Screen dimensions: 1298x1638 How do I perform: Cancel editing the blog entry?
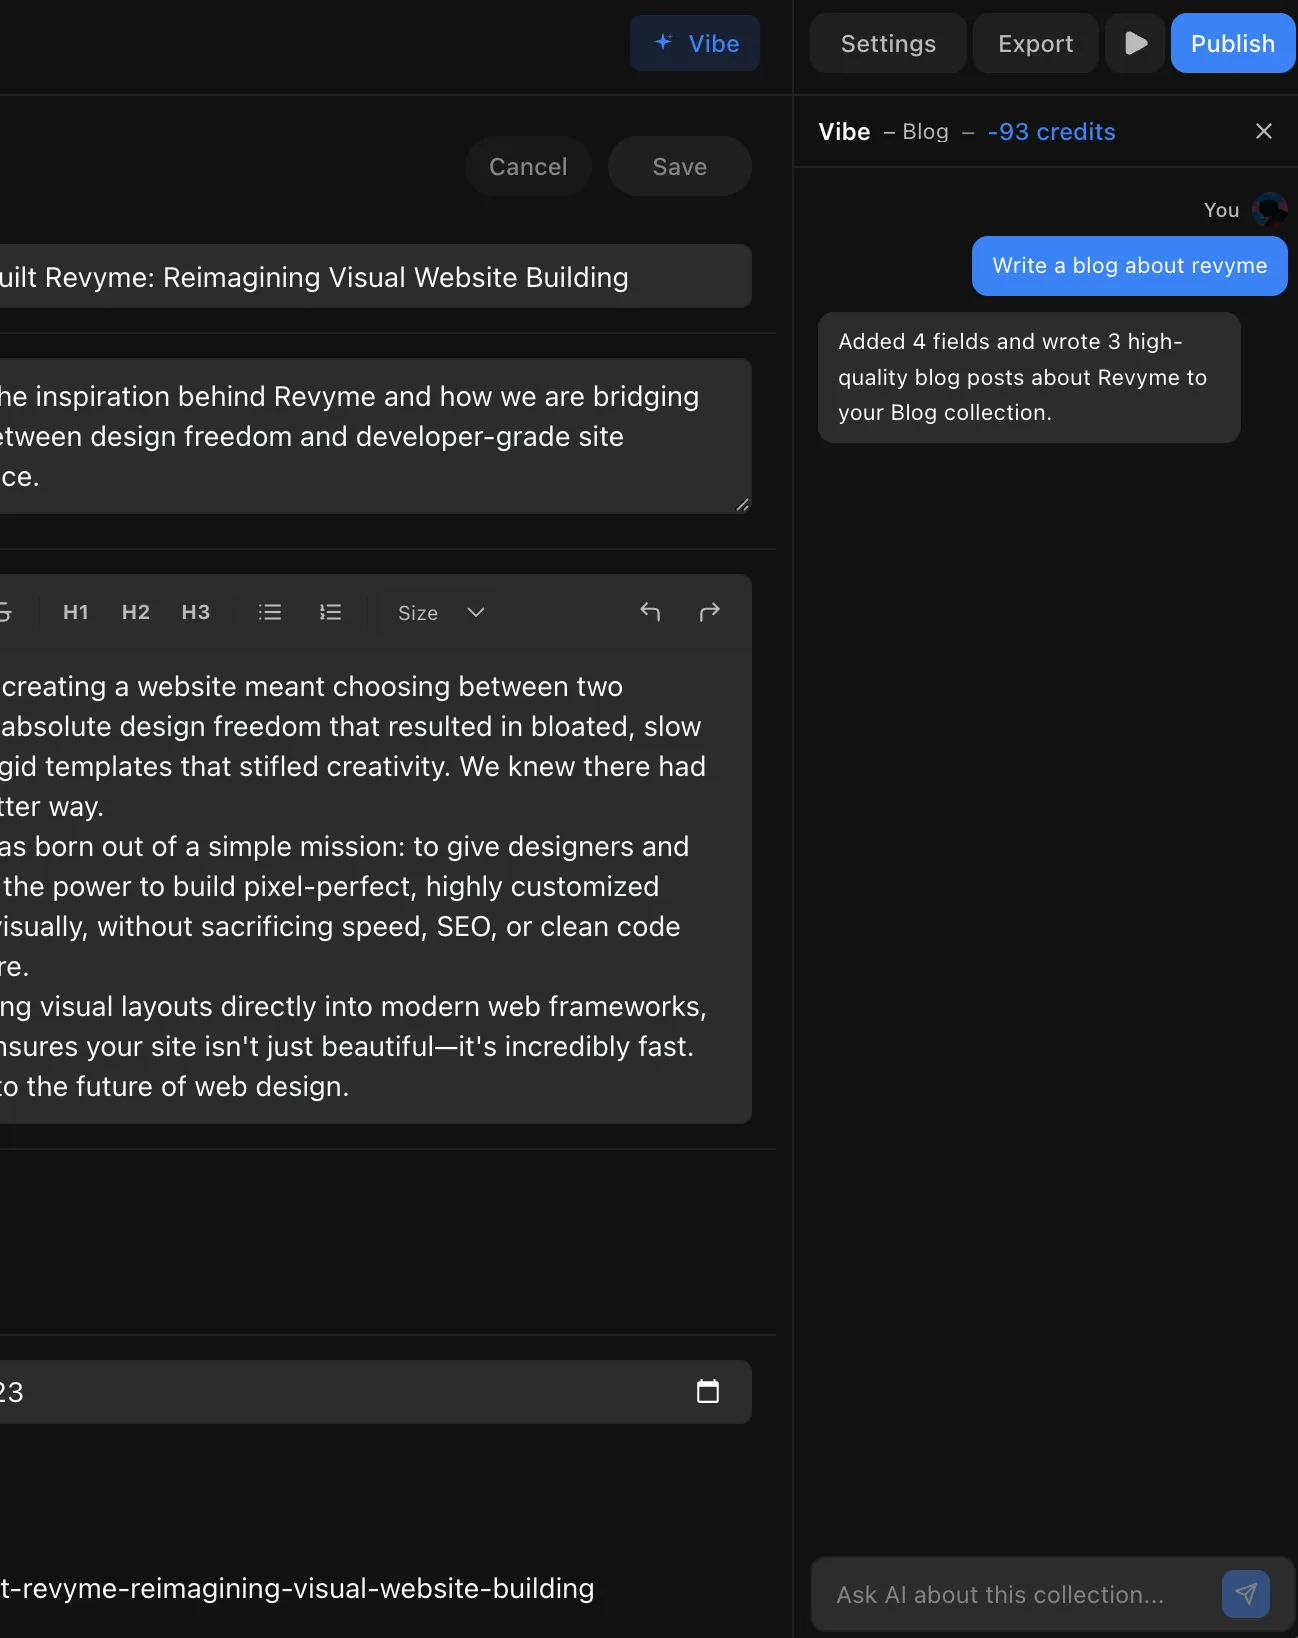528,166
